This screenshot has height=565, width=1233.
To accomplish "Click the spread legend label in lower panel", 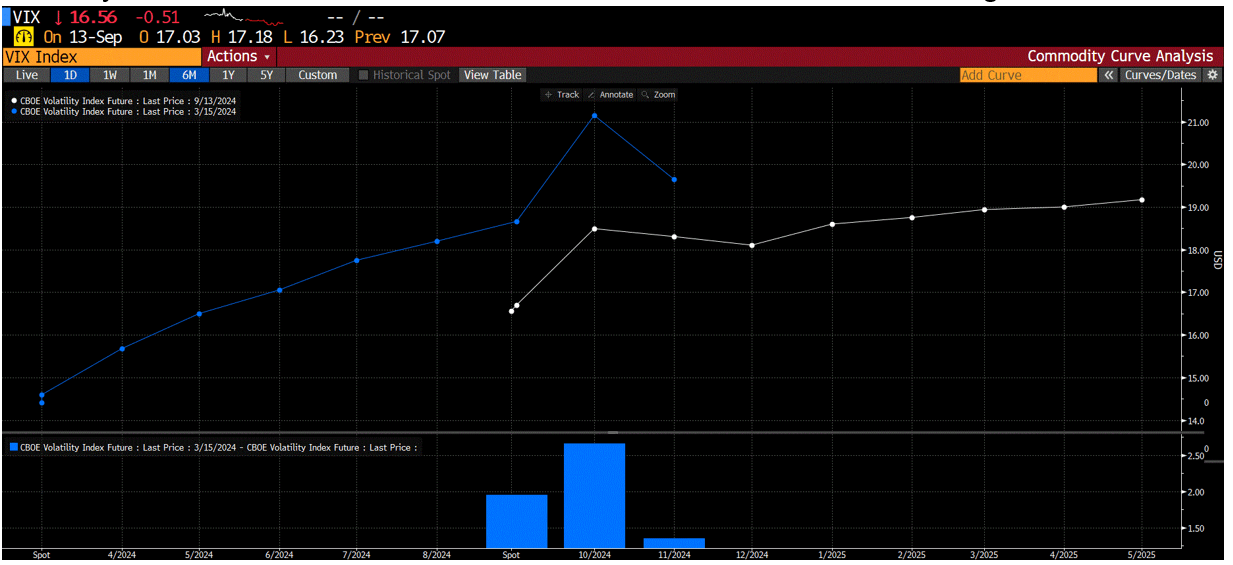I will pos(212,448).
